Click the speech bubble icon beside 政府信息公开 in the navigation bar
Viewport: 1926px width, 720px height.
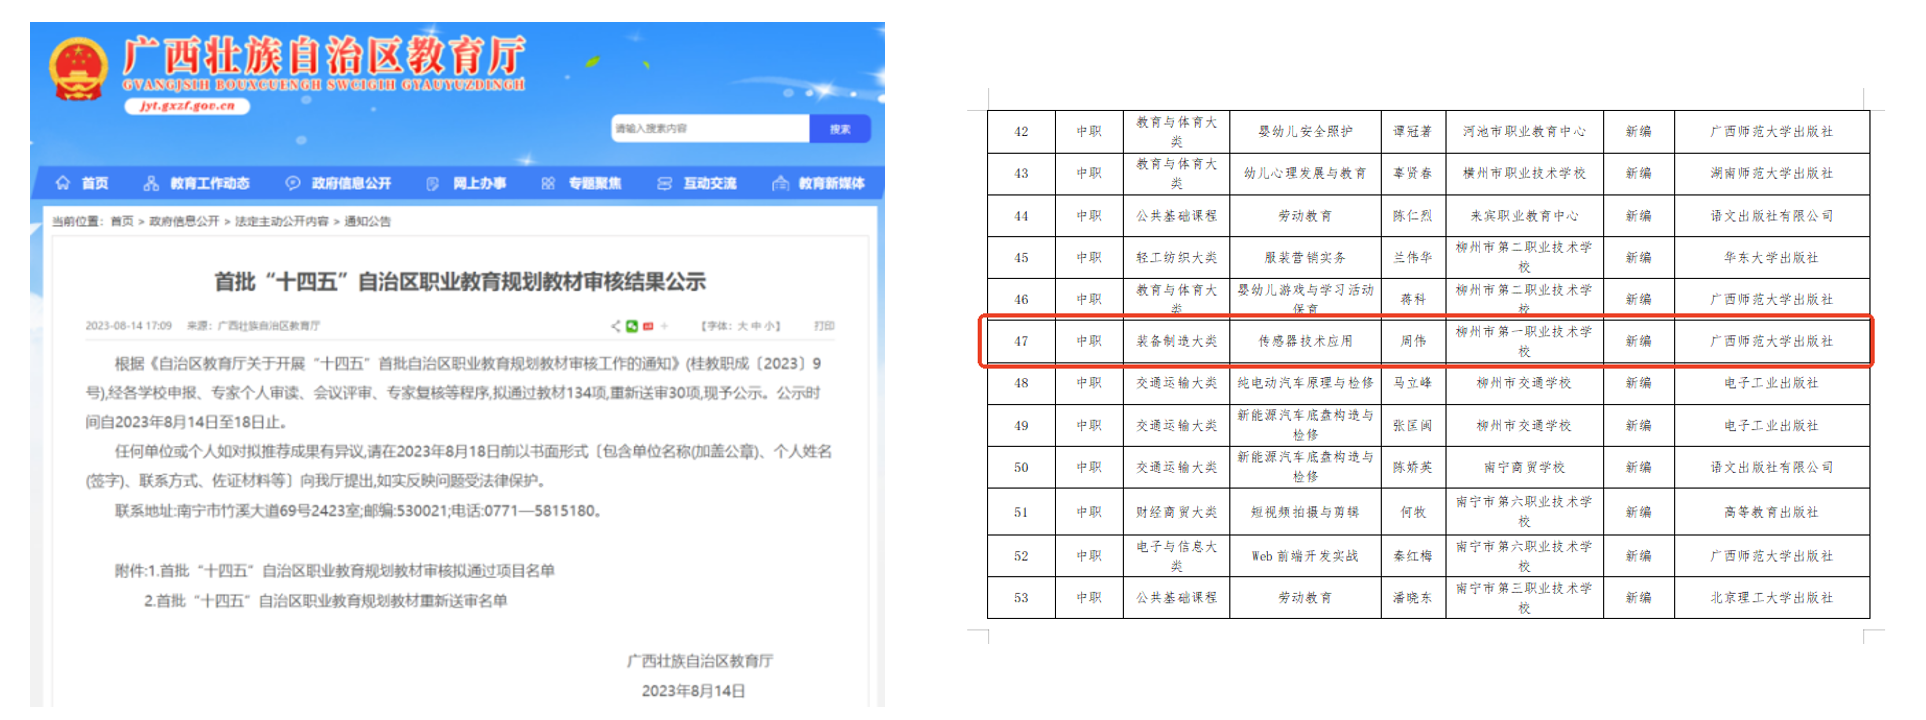coord(293,183)
